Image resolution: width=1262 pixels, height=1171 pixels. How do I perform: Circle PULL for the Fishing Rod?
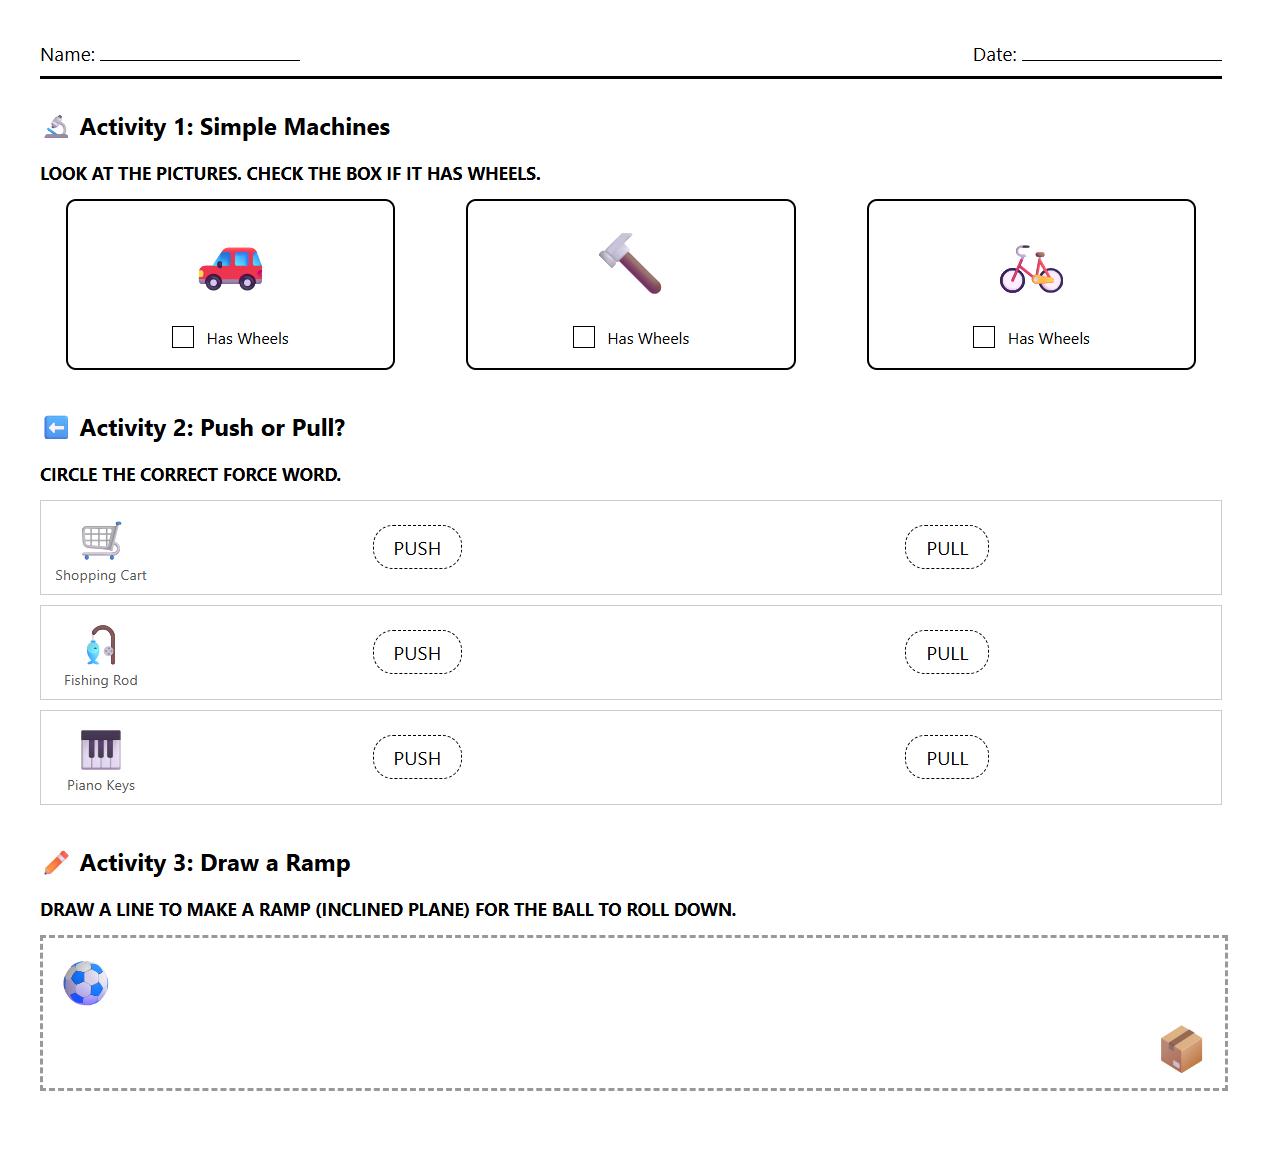[946, 652]
